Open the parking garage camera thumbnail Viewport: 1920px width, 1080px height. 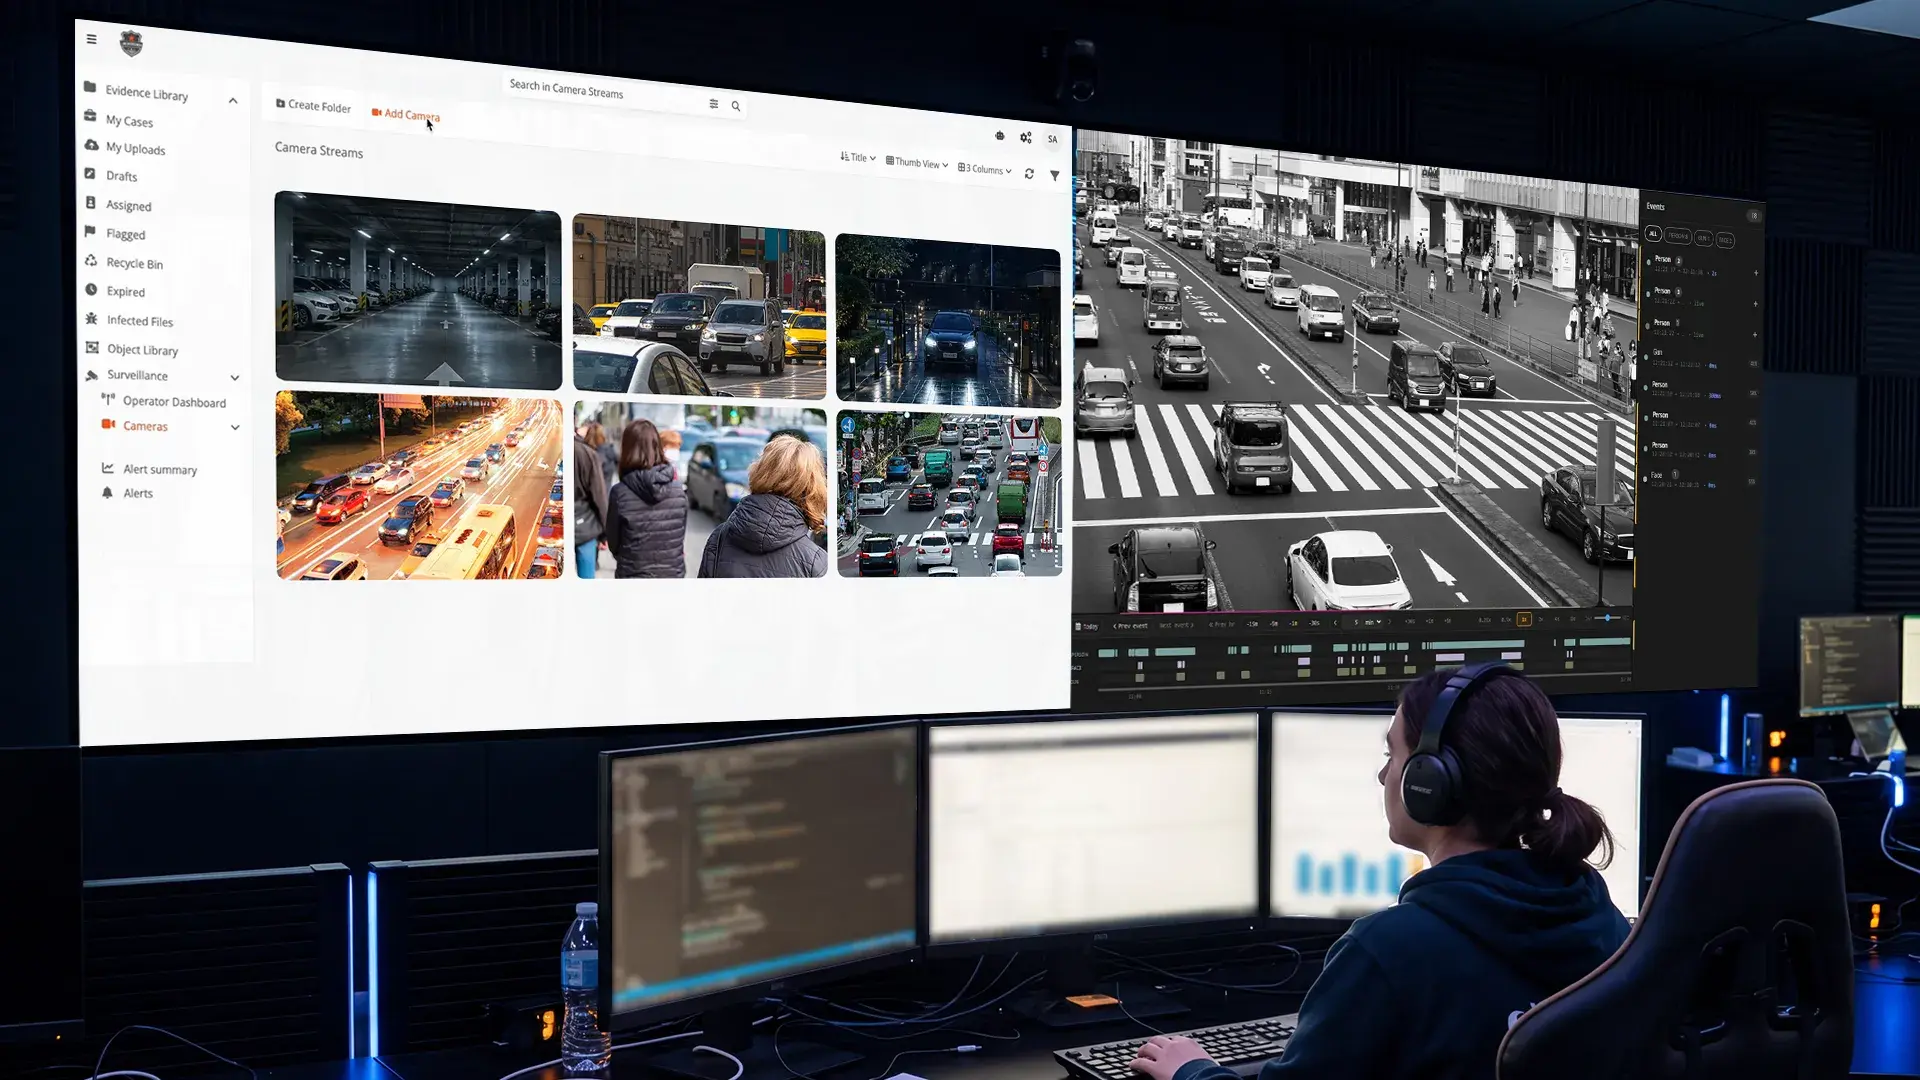coord(418,289)
